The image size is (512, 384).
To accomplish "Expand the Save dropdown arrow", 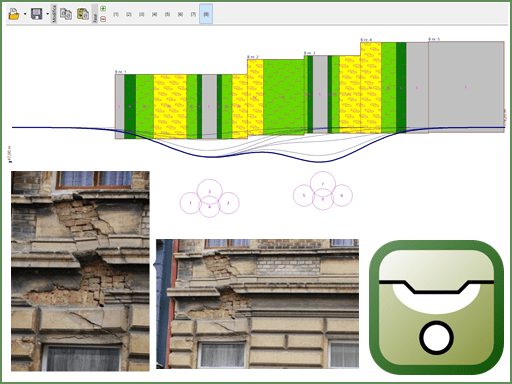I will [x=47, y=14].
